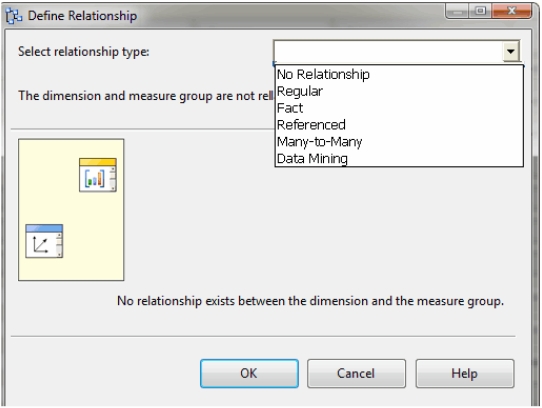Image resolution: width=542 pixels, height=408 pixels.
Task: Choose the Regular relationship type
Action: (300, 91)
